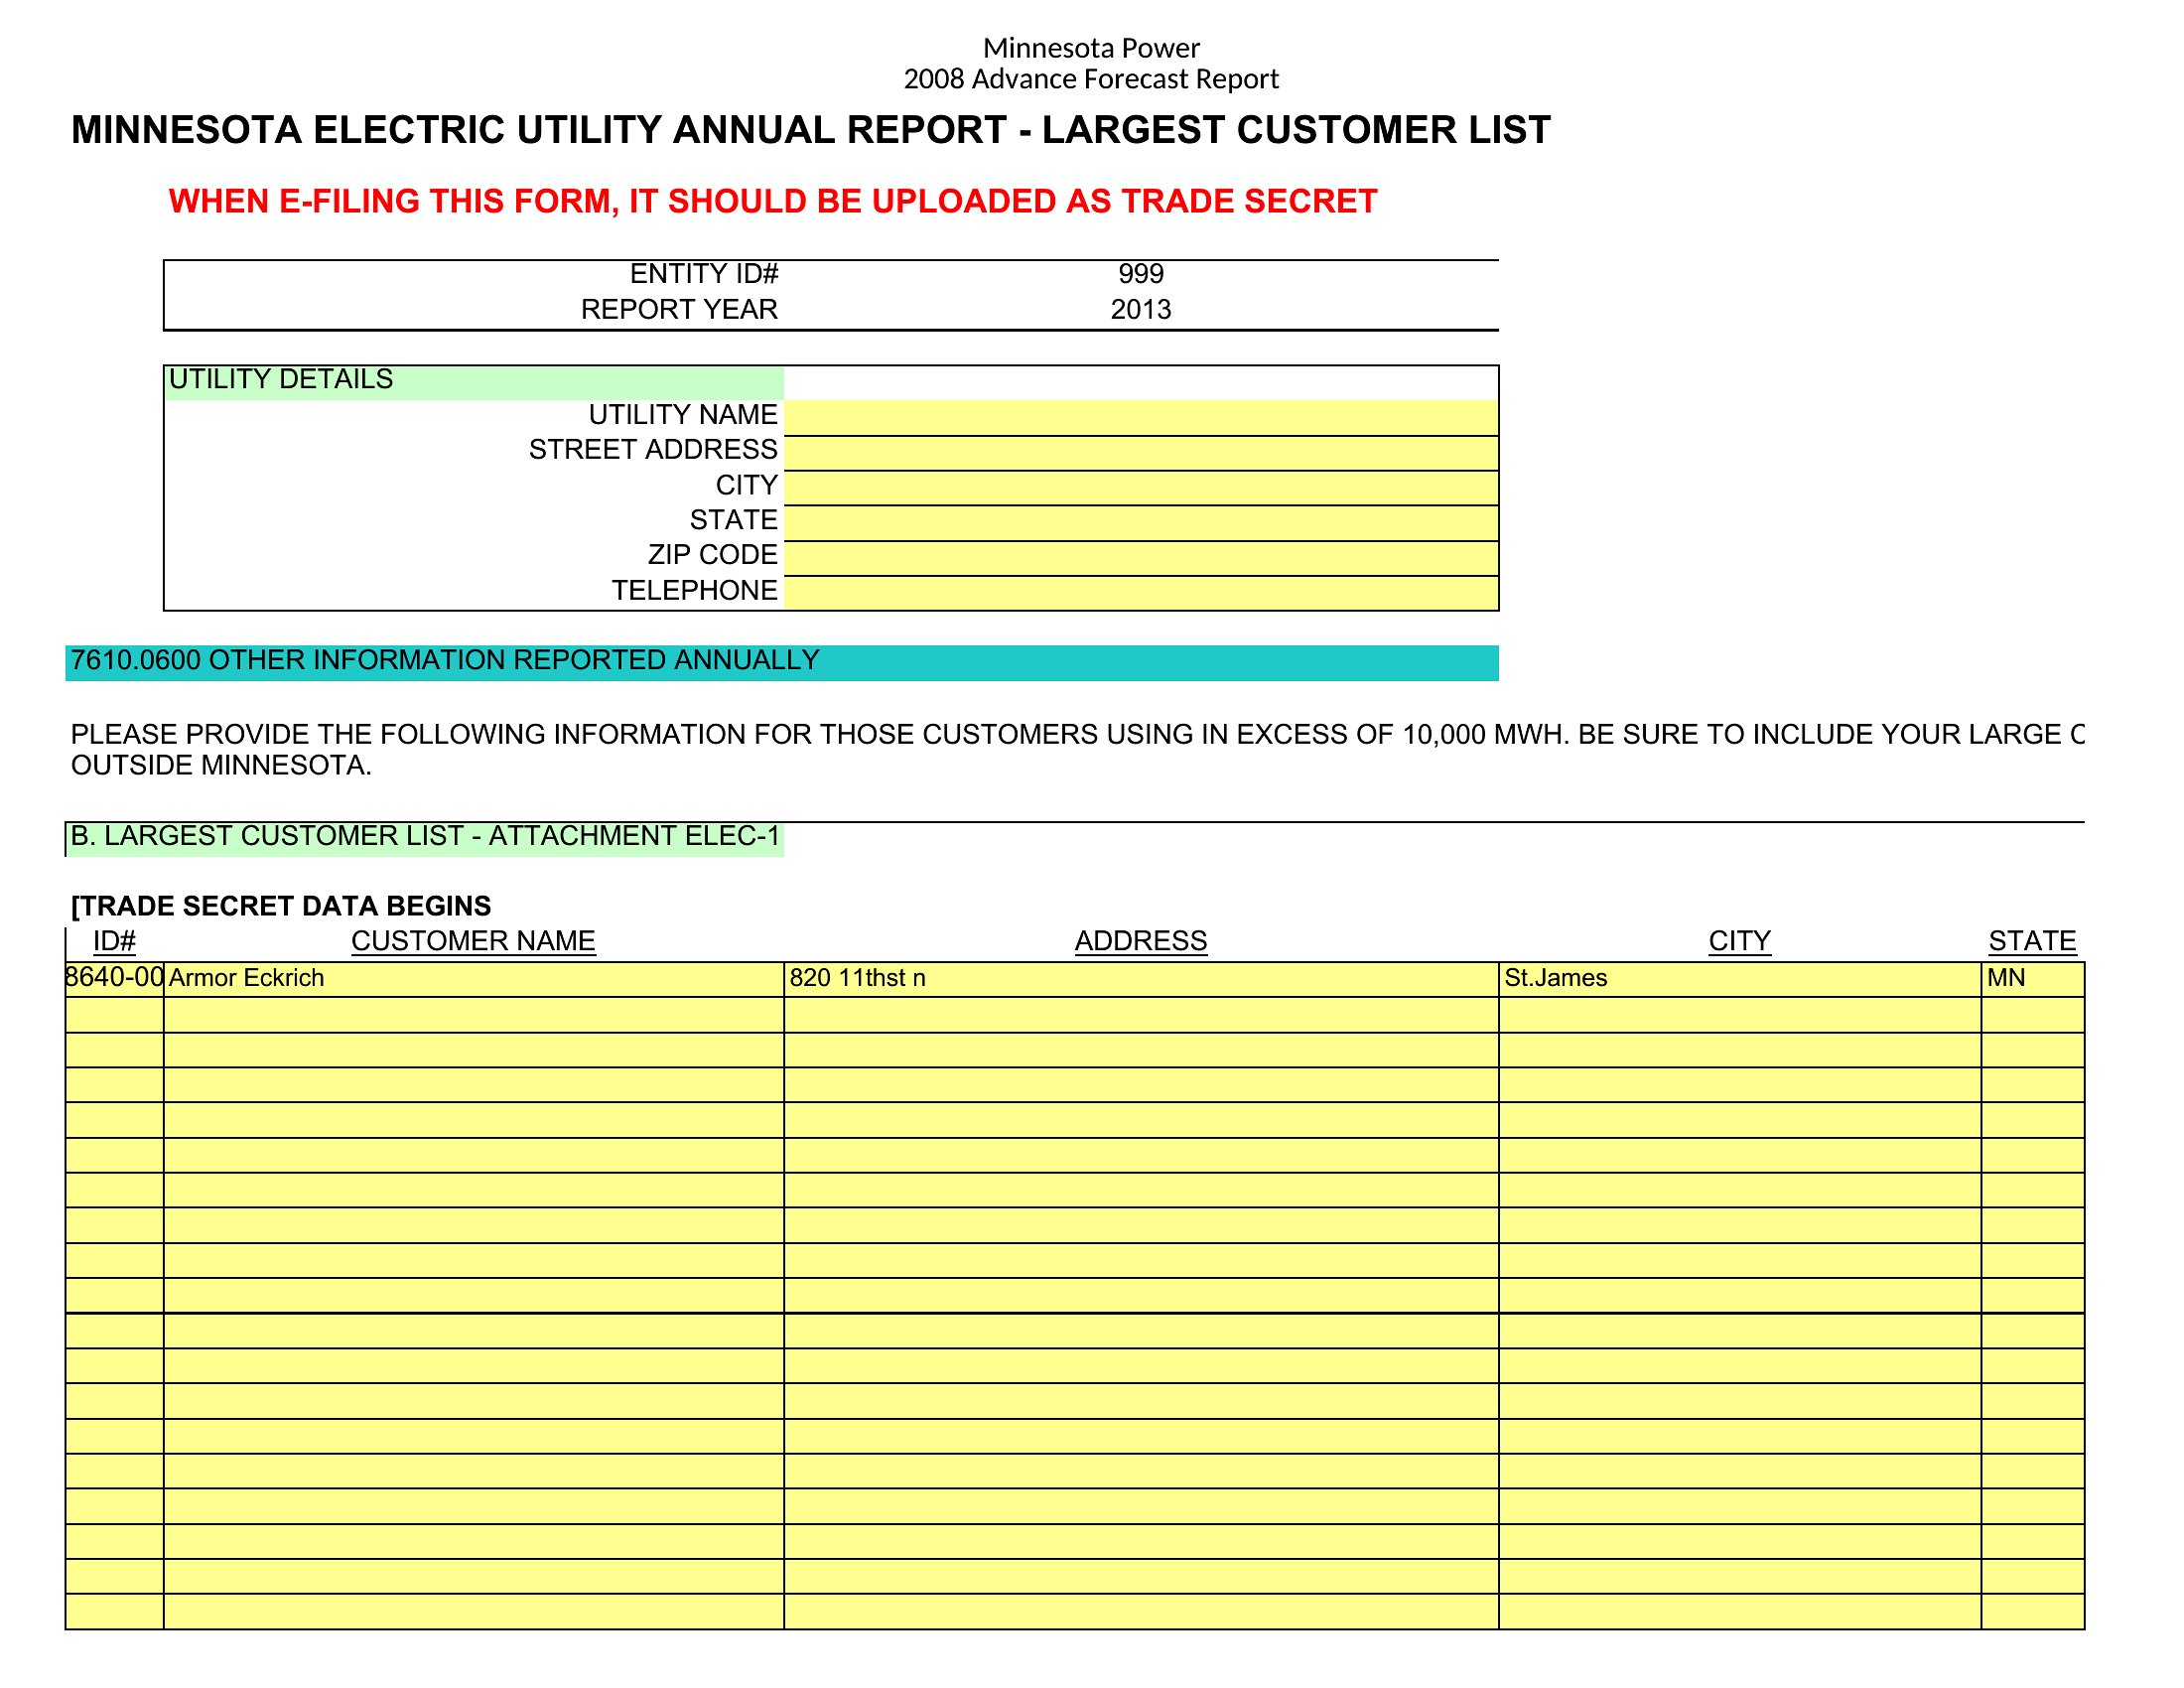Click the STREET ADDRESS yellow input field
2184x1688 pixels.
click(x=1141, y=453)
